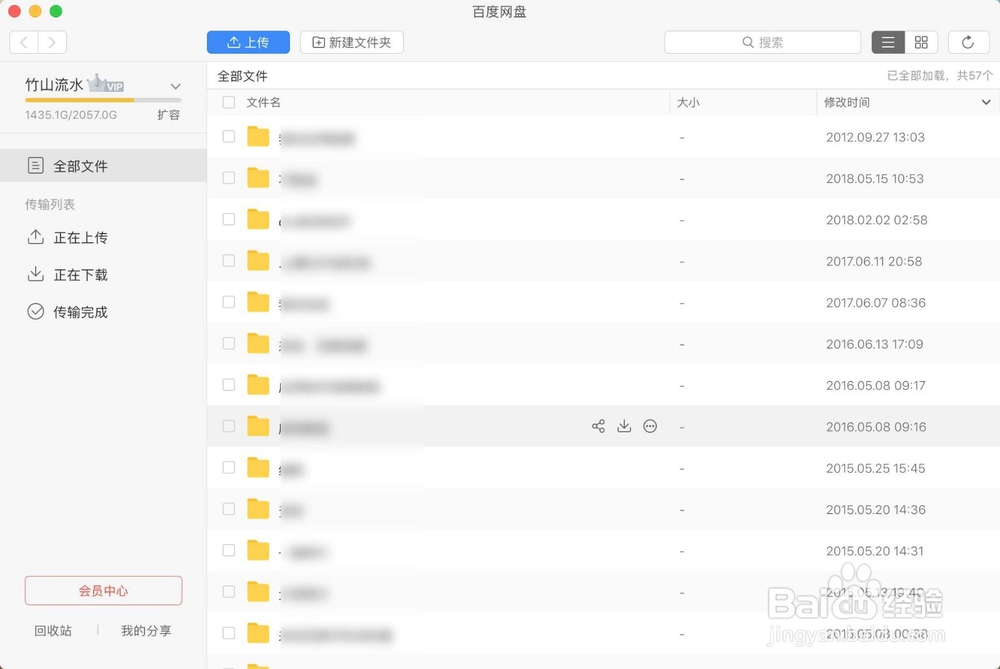Open folder icon dated 2018.02.02 02:58
1000x669 pixels.
258,219
